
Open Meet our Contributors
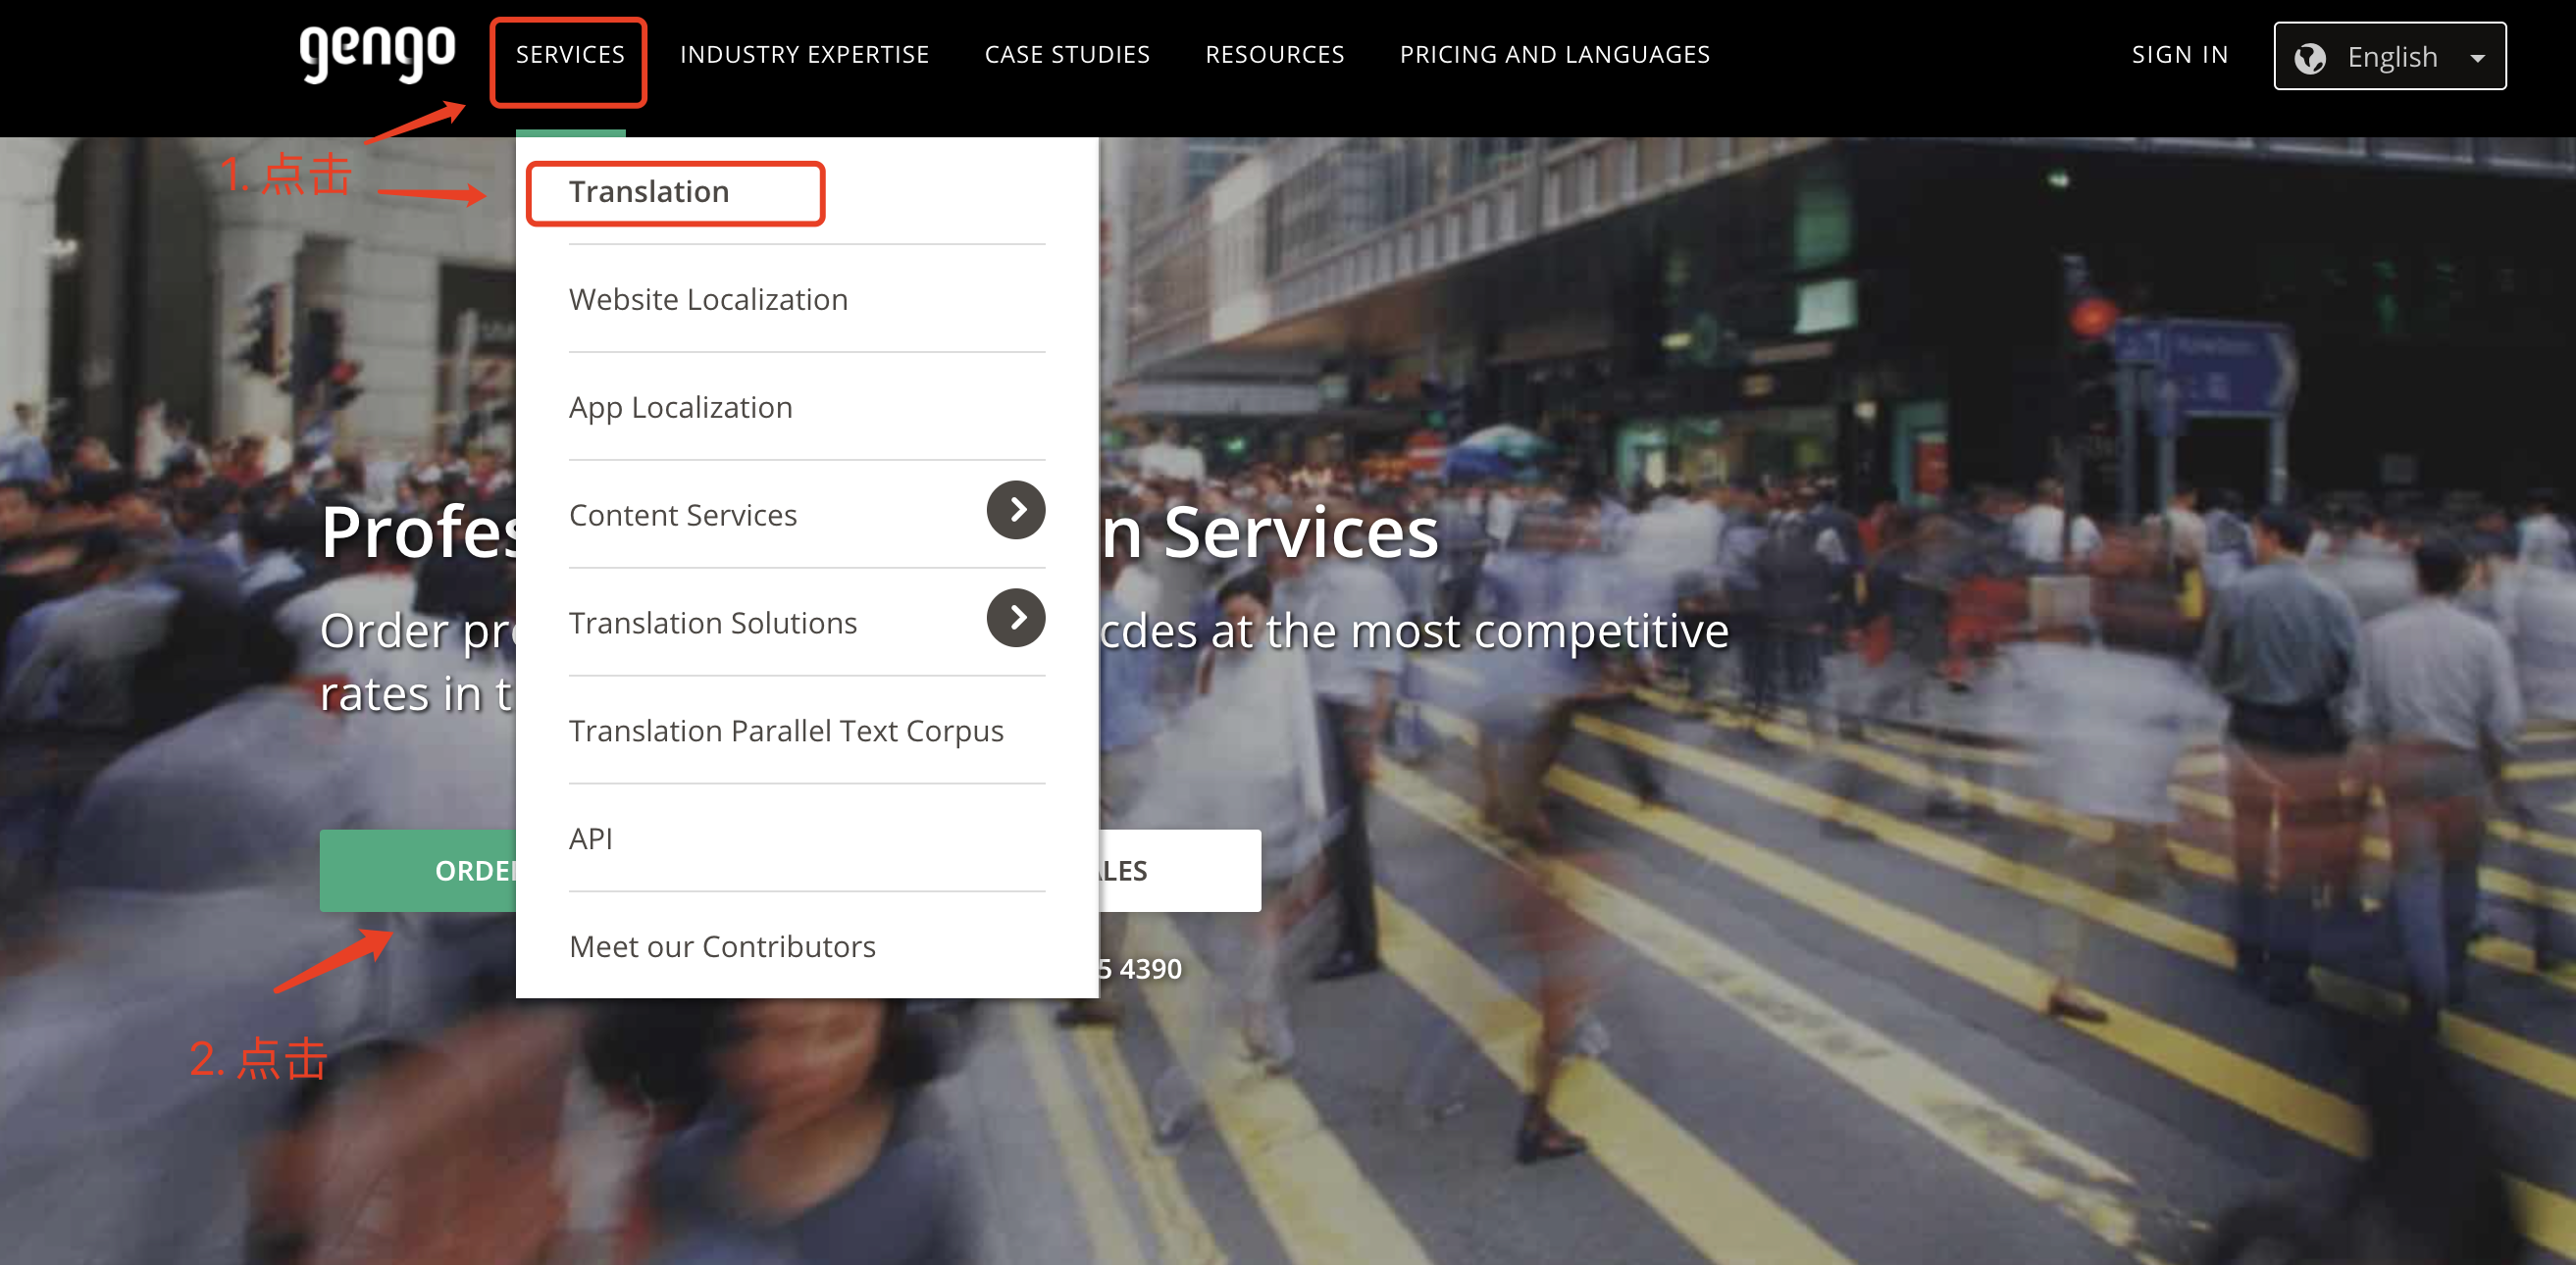722,947
